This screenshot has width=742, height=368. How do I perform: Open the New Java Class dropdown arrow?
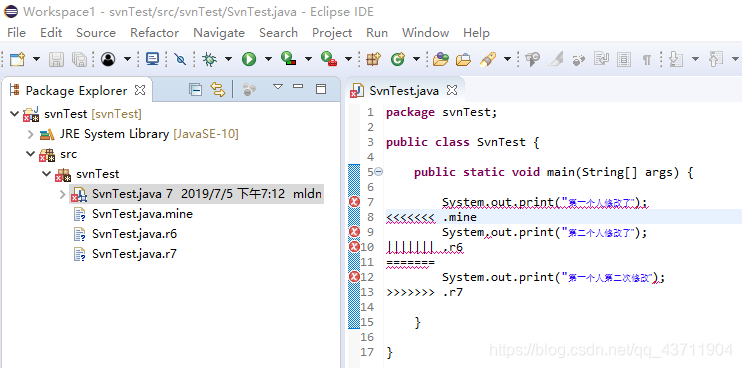[416, 60]
